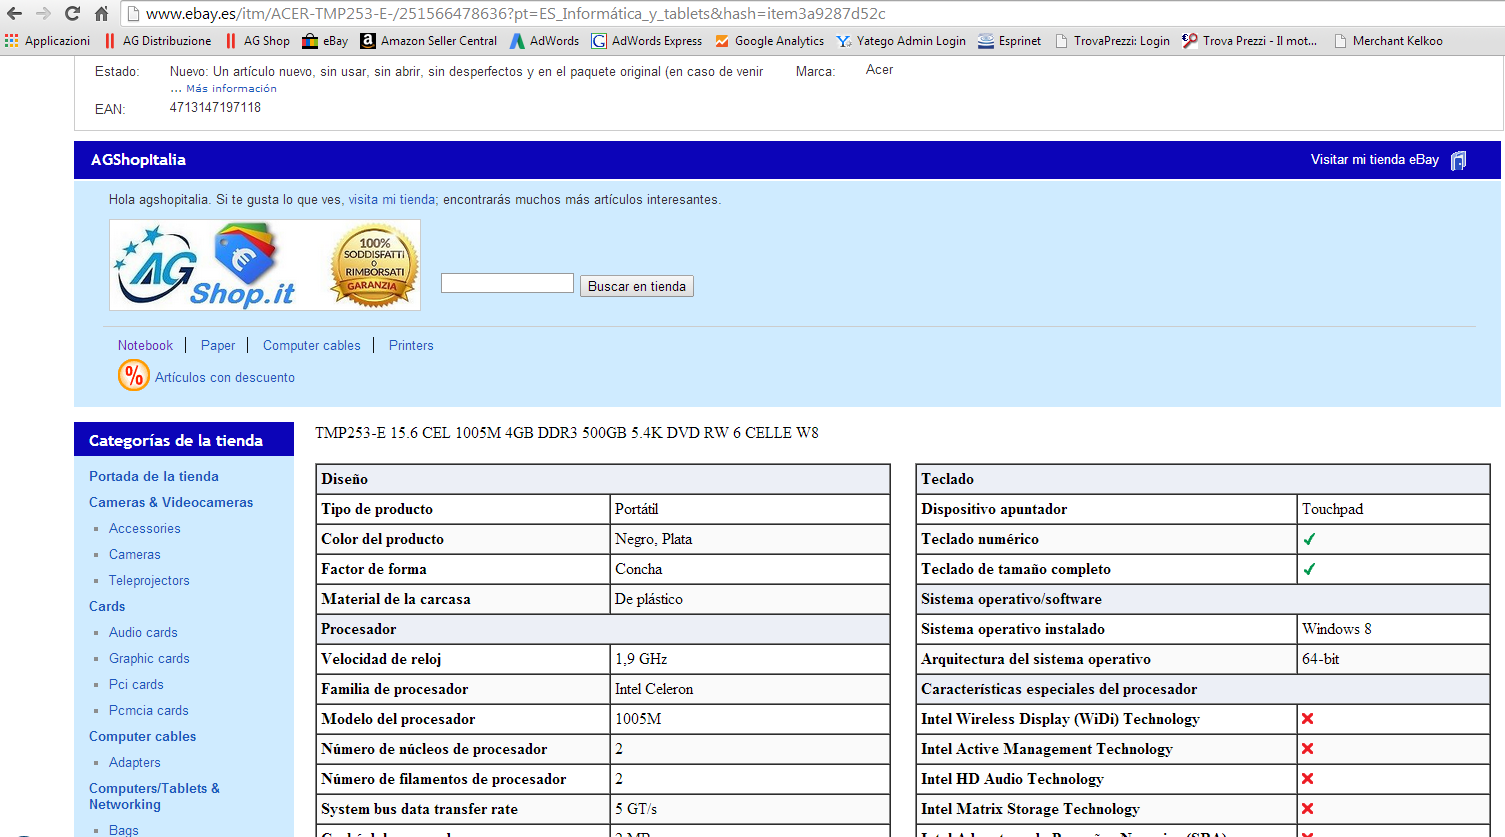
Task: Open the AG Distribuzione bookmark
Action: click(158, 41)
